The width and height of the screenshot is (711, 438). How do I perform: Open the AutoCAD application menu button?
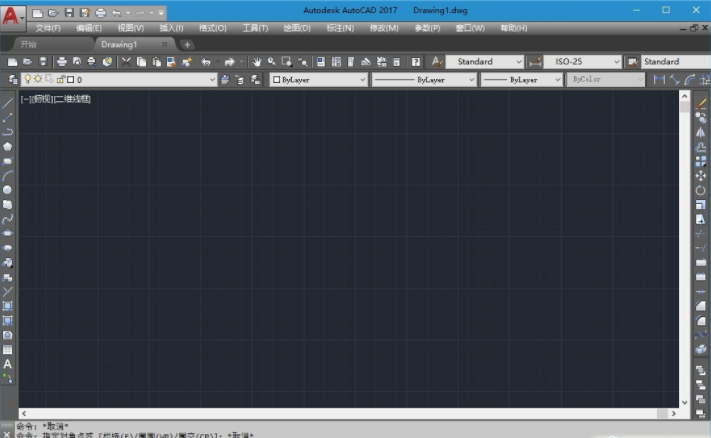coord(12,16)
